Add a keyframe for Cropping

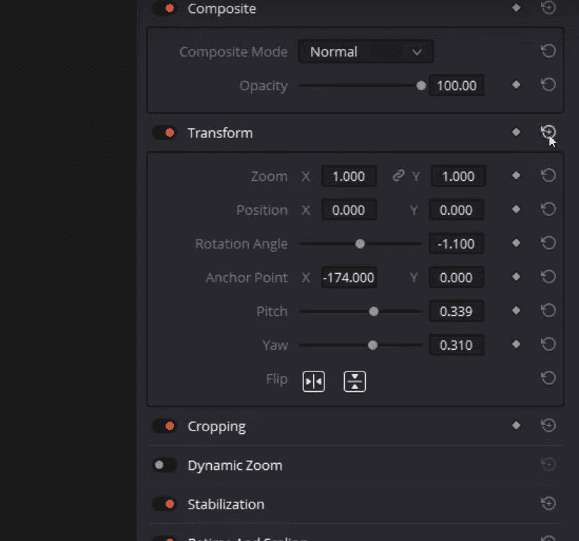point(516,425)
